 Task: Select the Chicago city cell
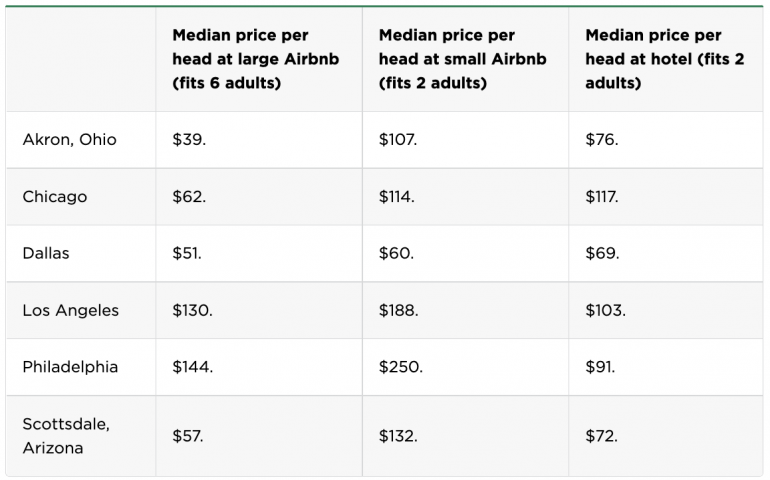click(x=55, y=197)
